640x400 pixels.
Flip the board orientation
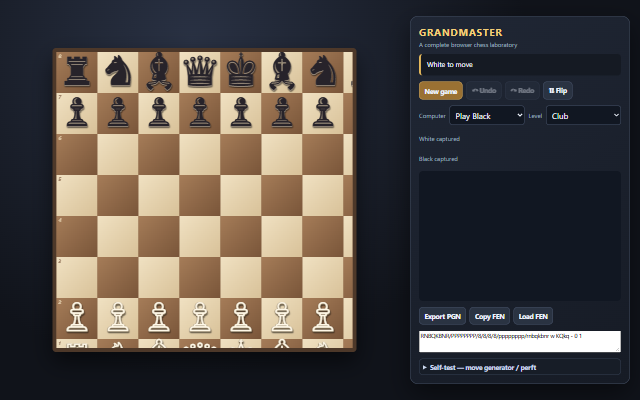558,91
